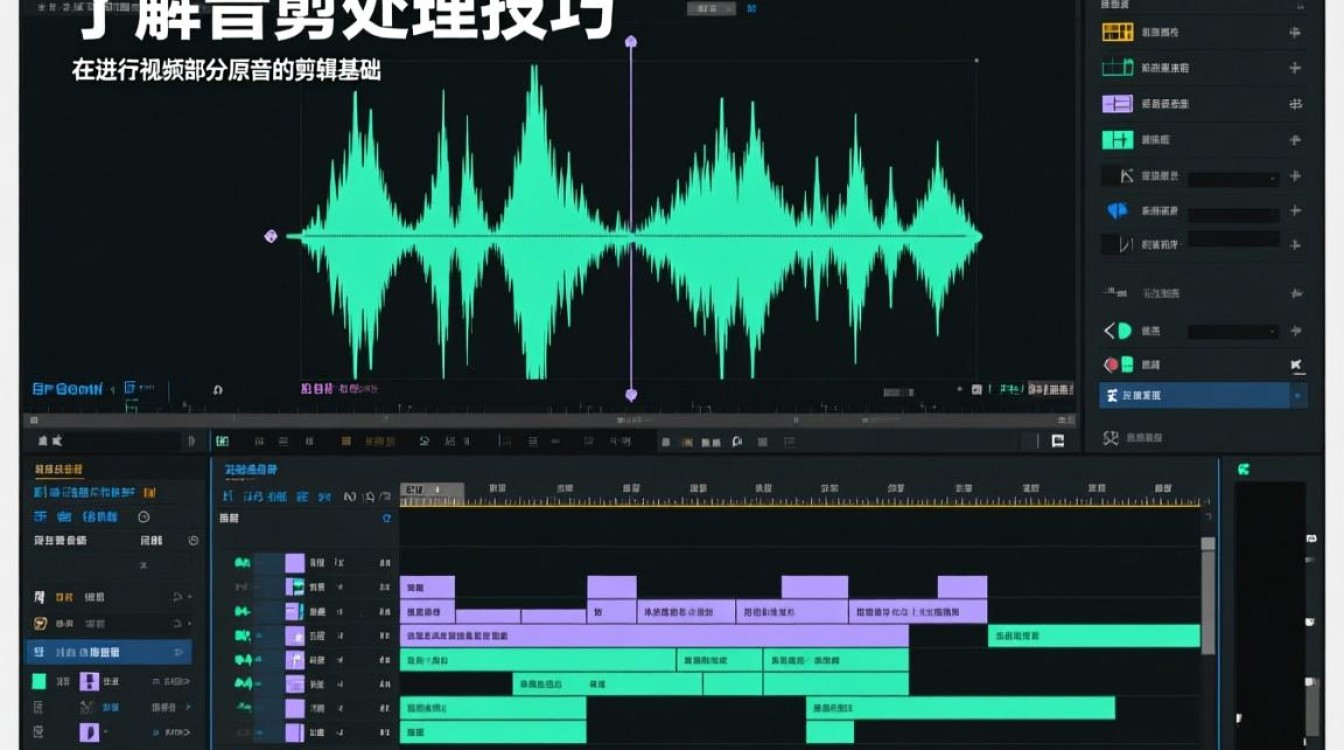Select the highlighted blue row in the effects panel
Viewport: 1344px width, 750px height.
pyautogui.click(x=1204, y=396)
